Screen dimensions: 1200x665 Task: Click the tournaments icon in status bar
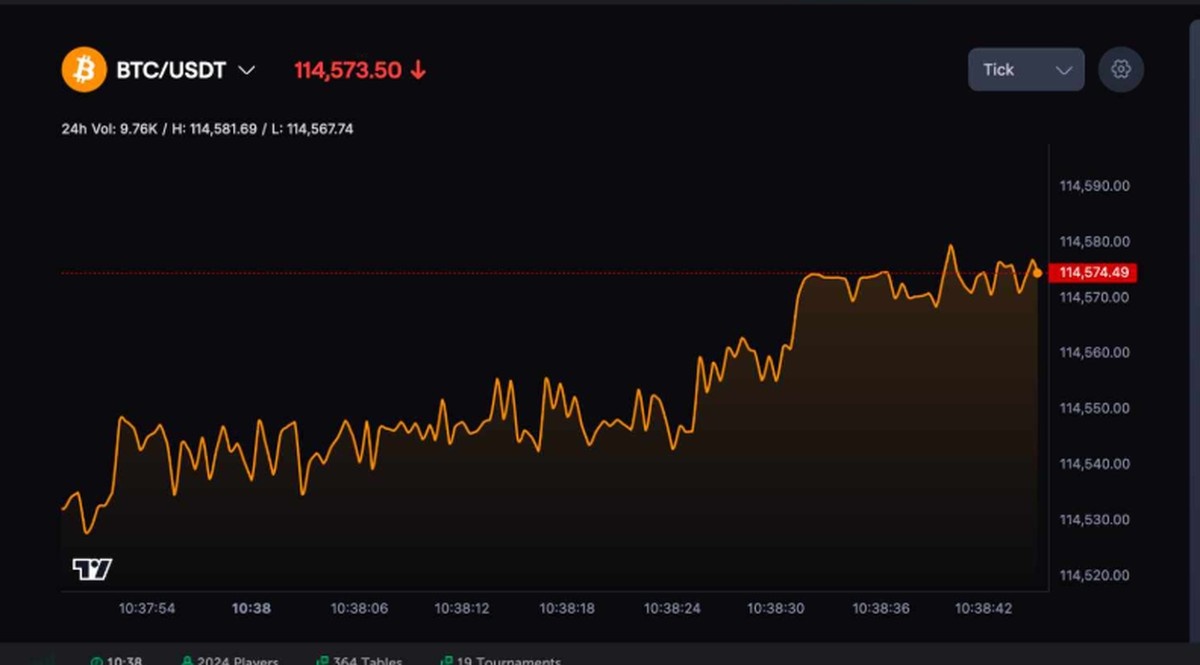coord(447,661)
